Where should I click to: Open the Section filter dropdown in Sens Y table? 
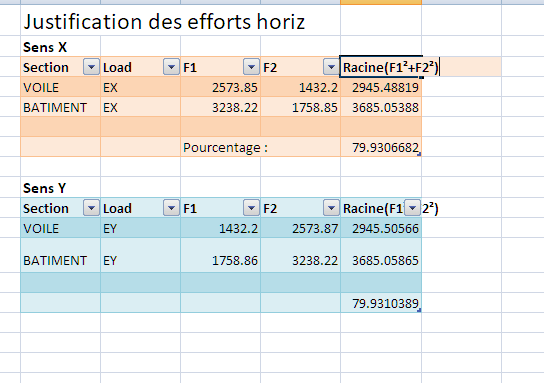coord(91,208)
